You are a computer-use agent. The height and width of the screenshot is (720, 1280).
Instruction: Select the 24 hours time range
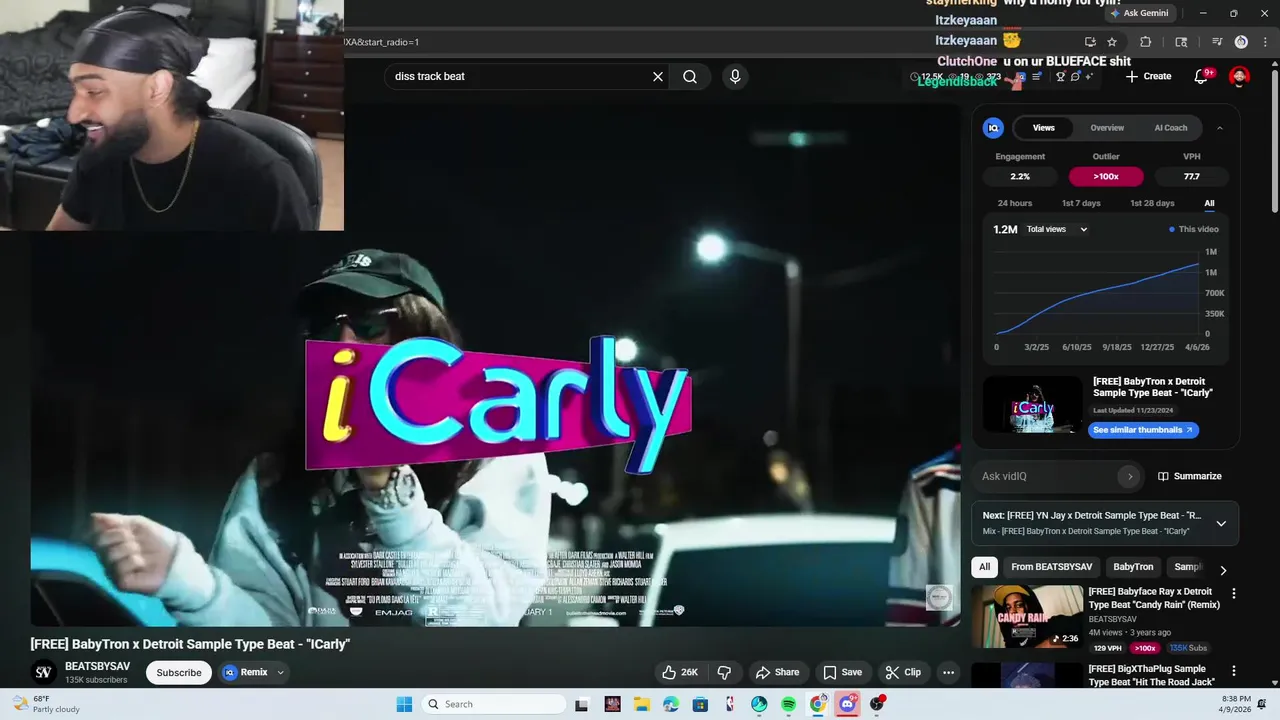(1014, 203)
